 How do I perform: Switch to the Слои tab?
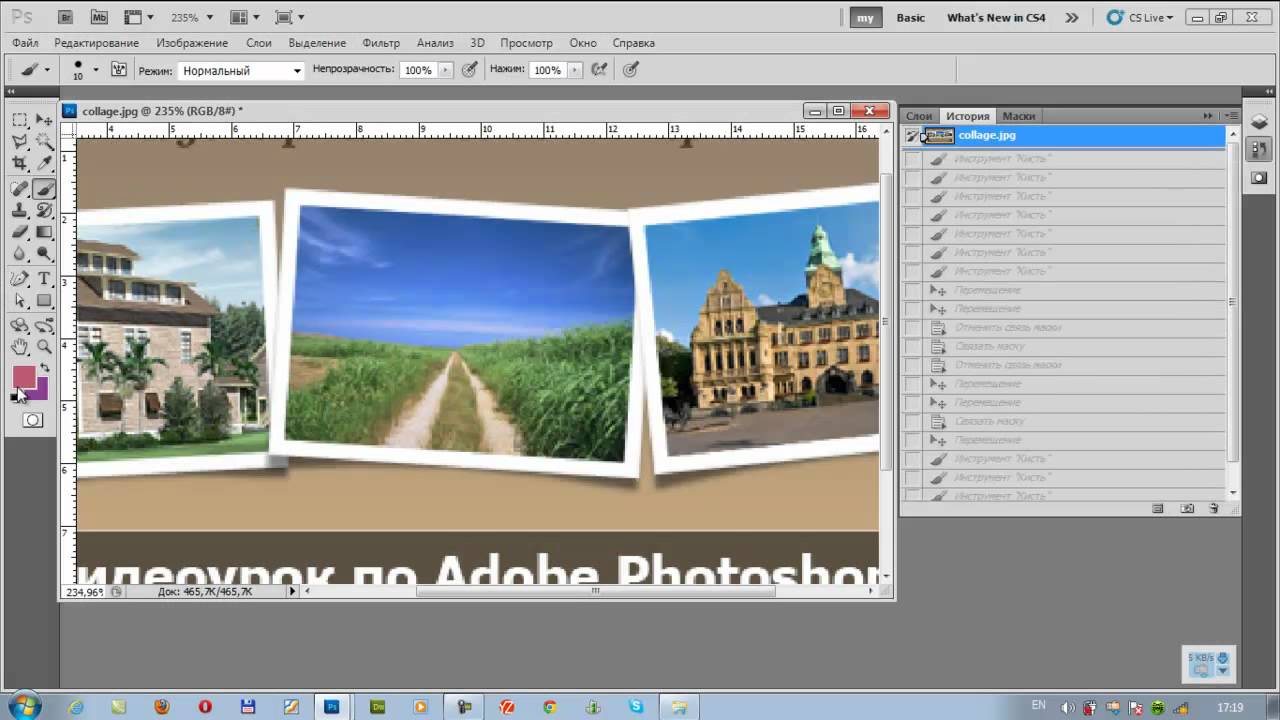coord(919,116)
